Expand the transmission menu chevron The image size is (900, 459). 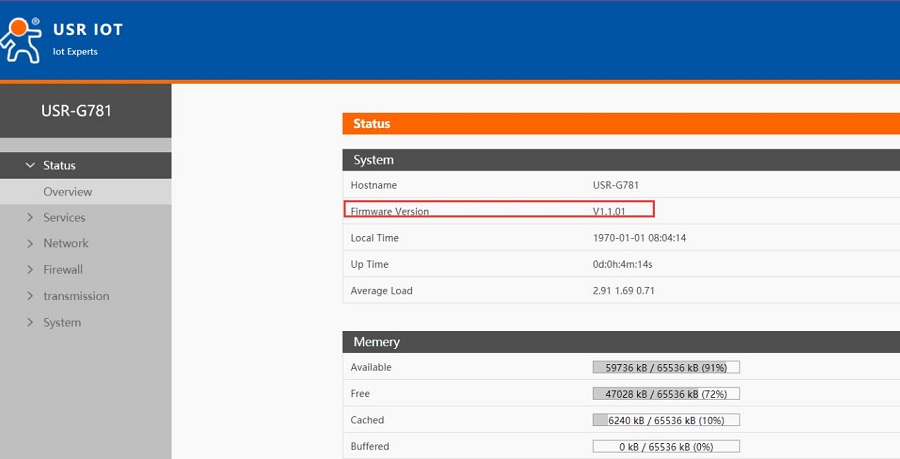(30, 296)
